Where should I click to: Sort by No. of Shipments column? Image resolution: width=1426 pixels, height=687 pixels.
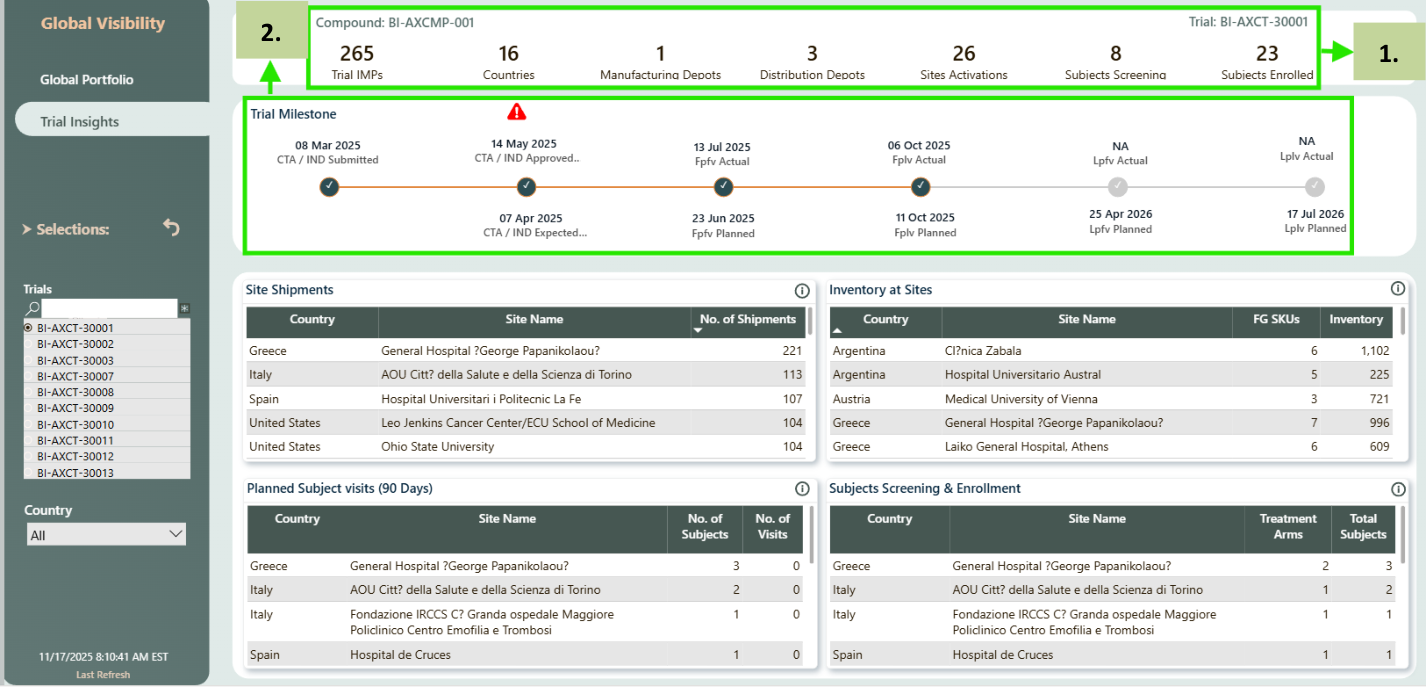point(747,320)
